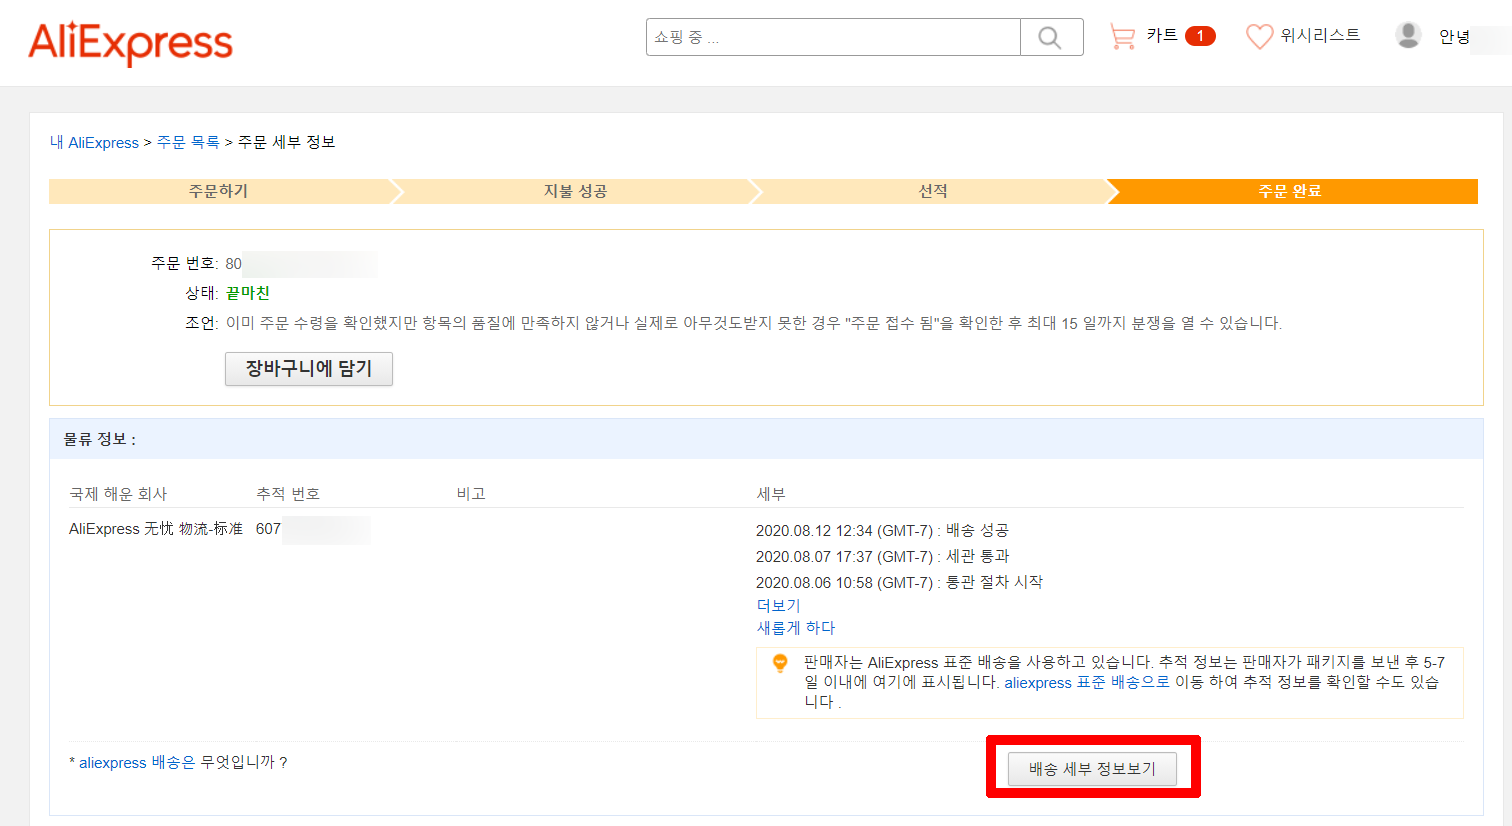Go to 주문 목록 breadcrumb

(188, 143)
